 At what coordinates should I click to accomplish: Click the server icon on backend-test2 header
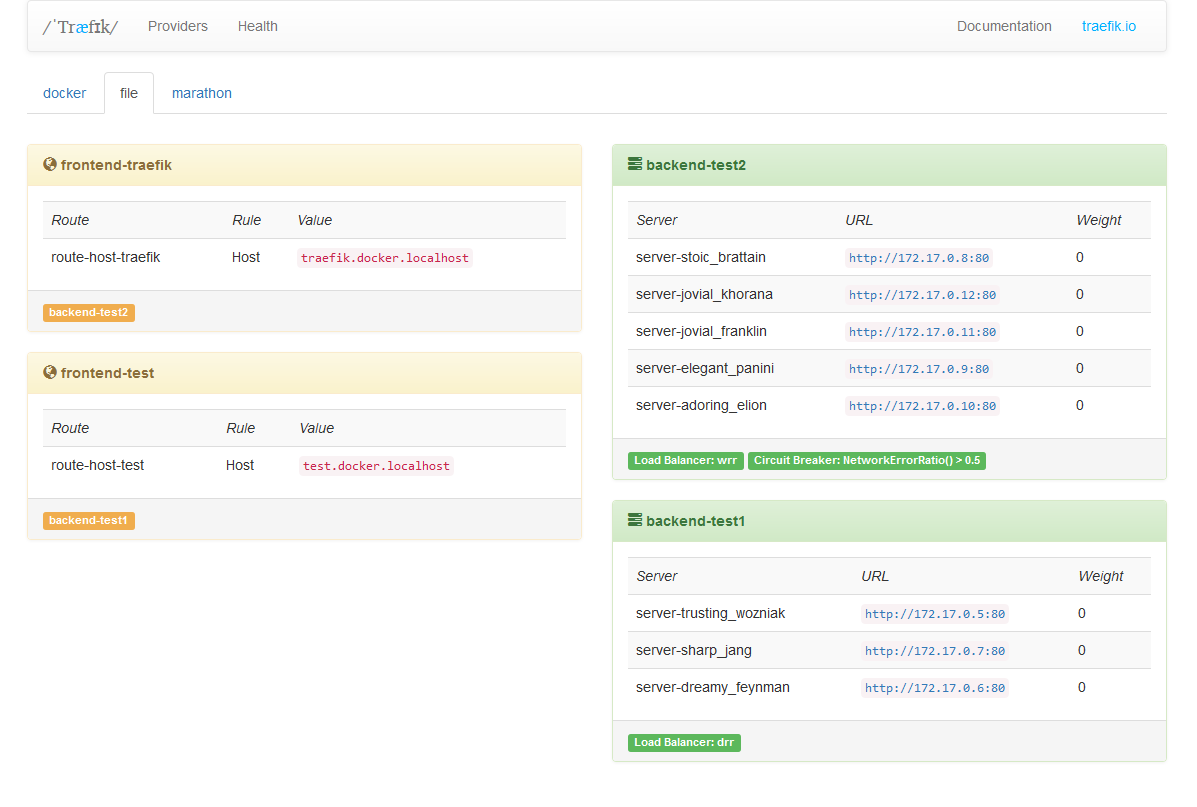point(633,164)
